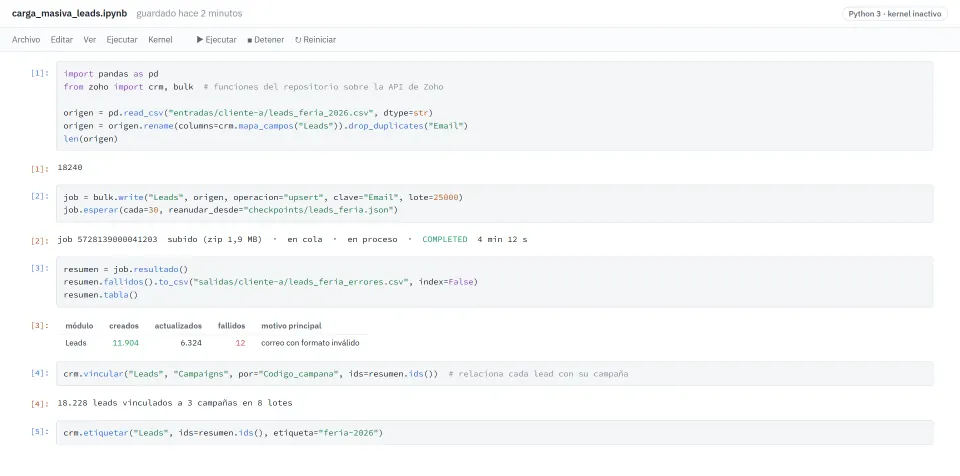Click the 'guardado hace 2 minutos' status
Image resolution: width=960 pixels, height=476 pixels.
click(189, 13)
